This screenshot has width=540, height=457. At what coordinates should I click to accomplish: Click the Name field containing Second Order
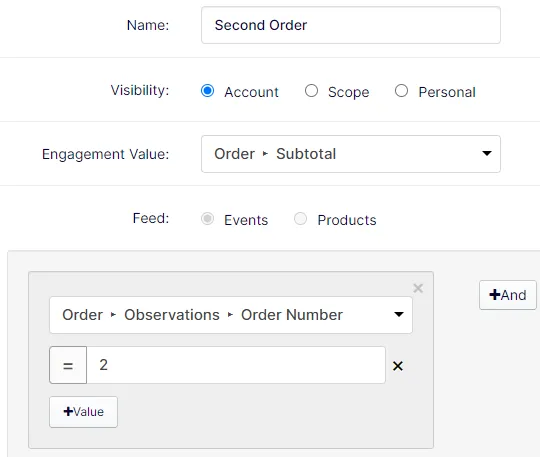(x=351, y=25)
